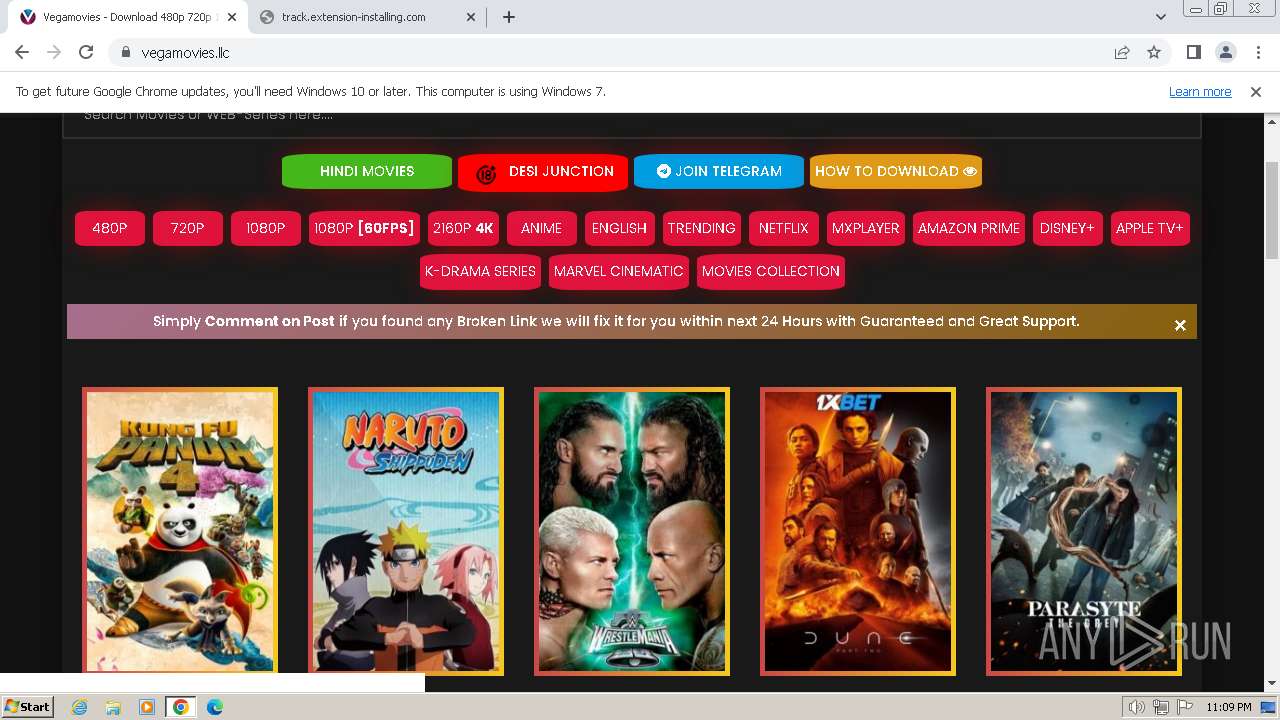Filter by 720P quality
1280x720 pixels.
click(188, 228)
